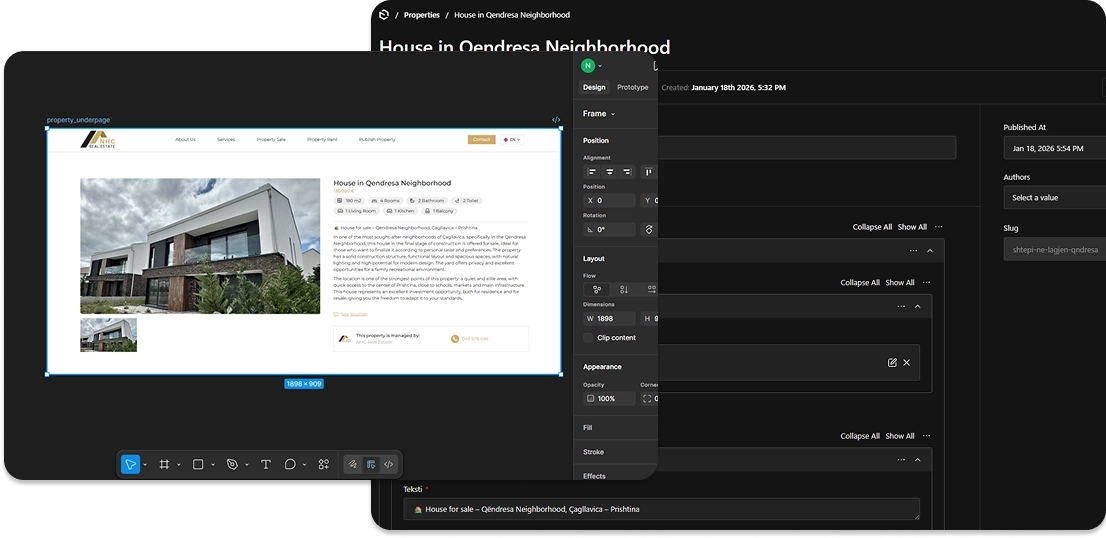Pick the Rectangle shape tool

coord(198,464)
